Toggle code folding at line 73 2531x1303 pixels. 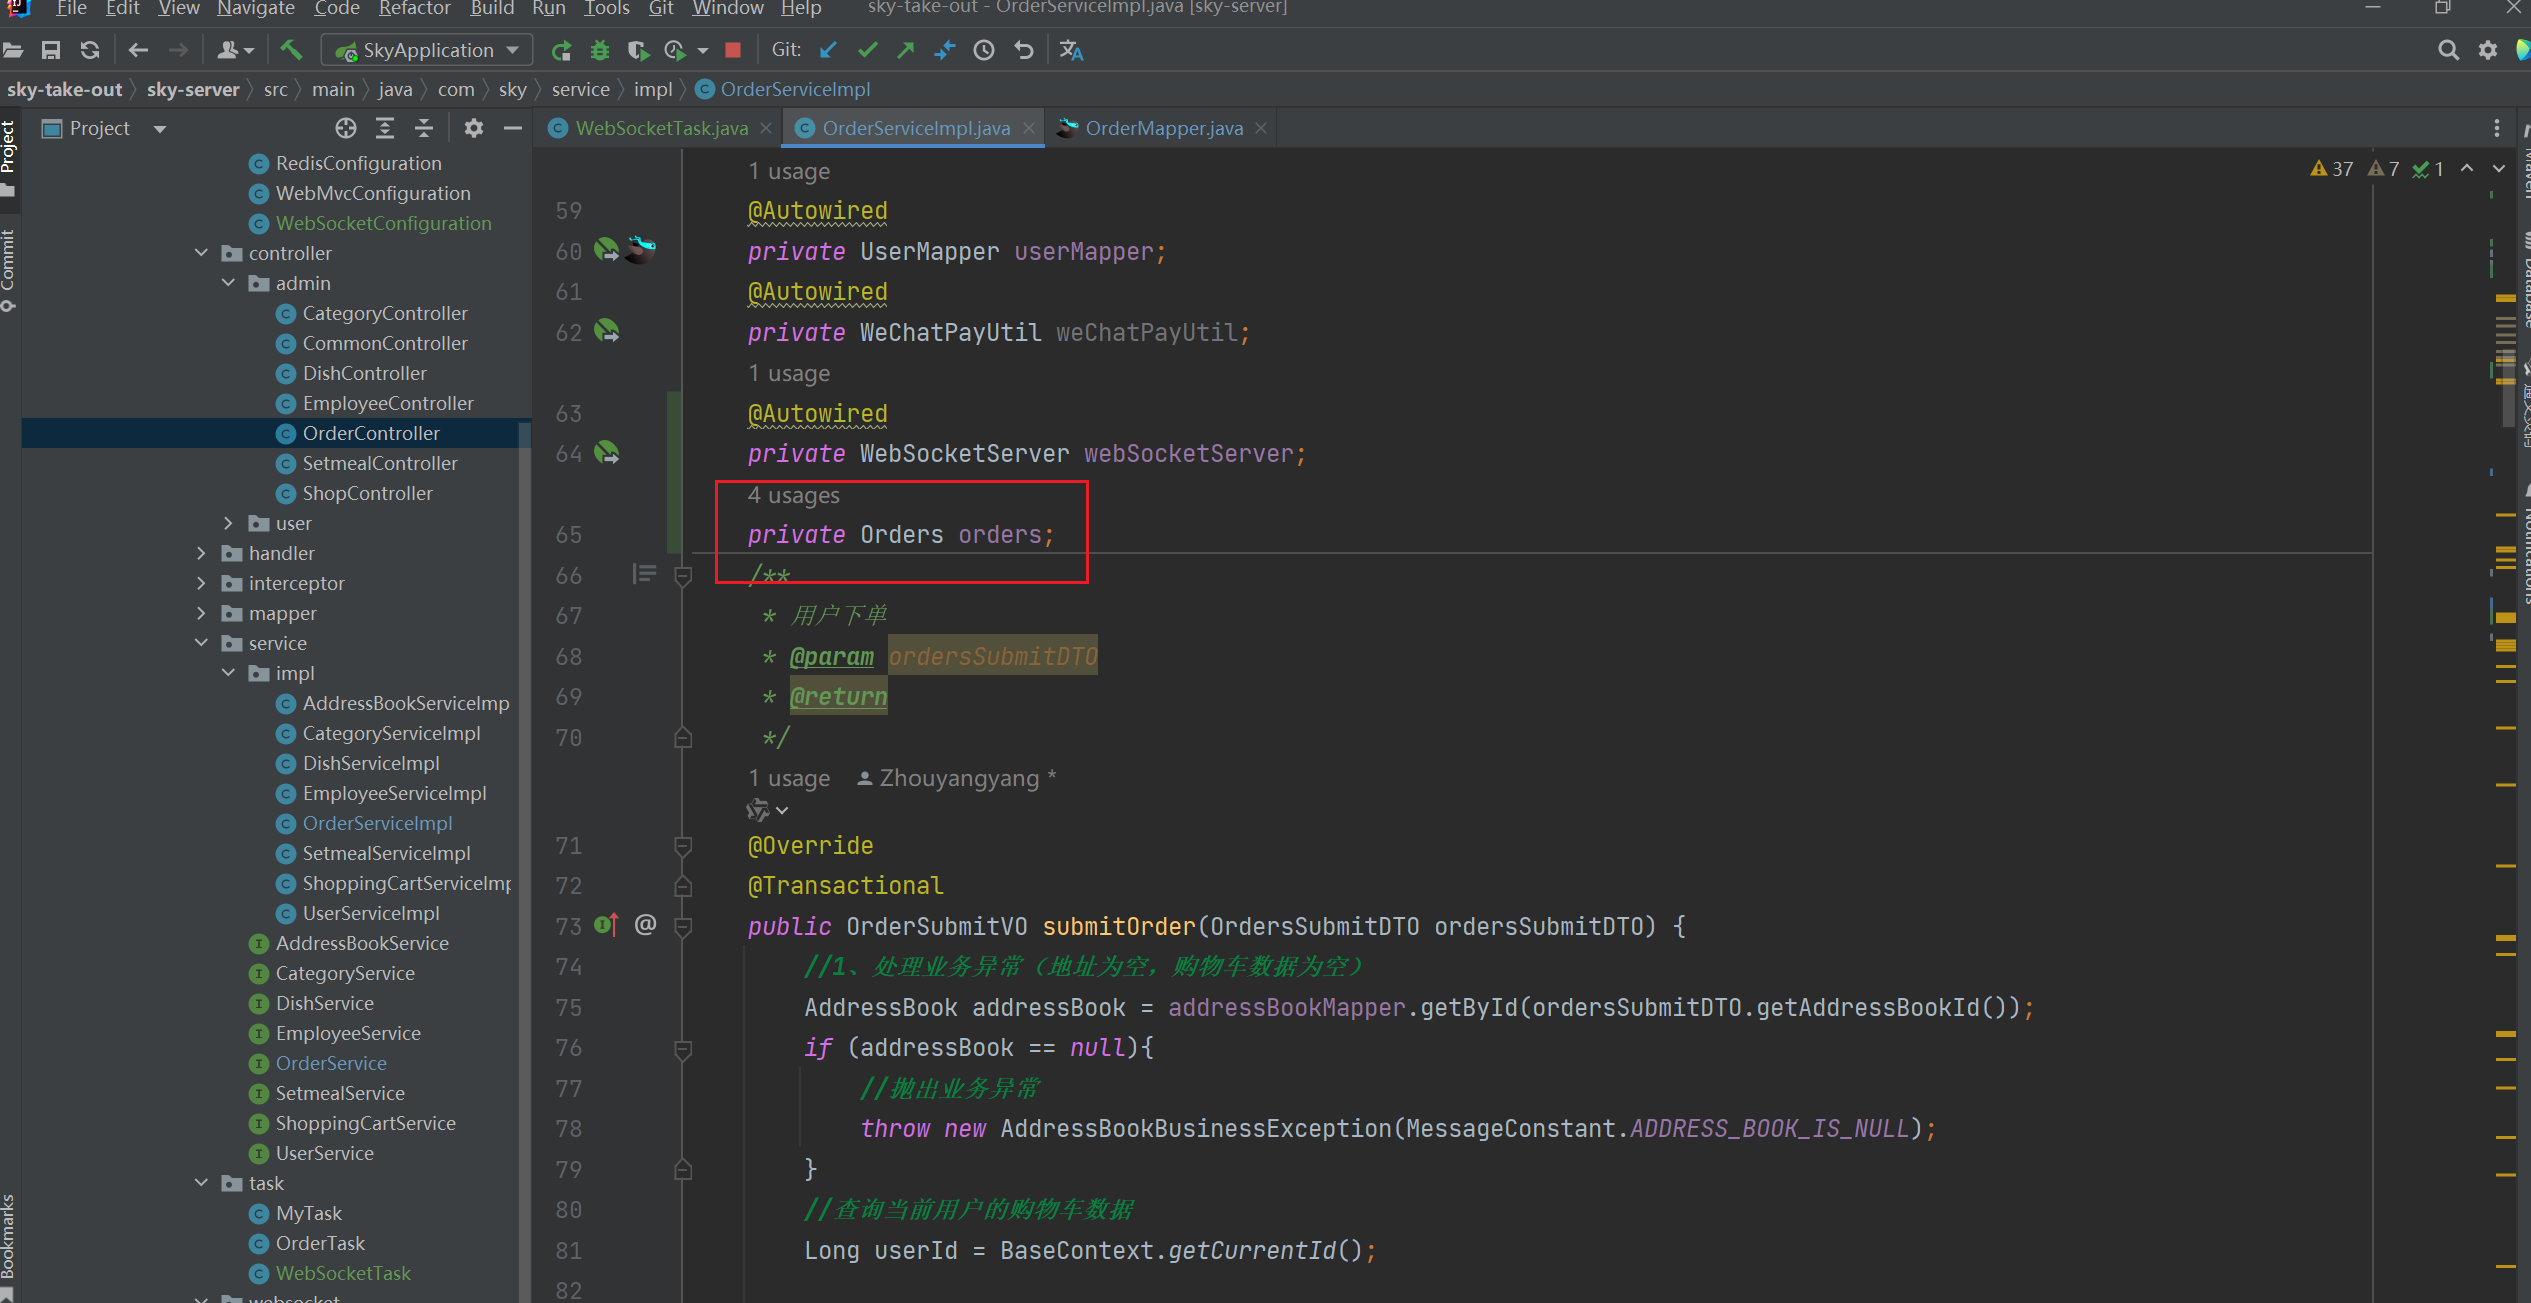tap(683, 927)
